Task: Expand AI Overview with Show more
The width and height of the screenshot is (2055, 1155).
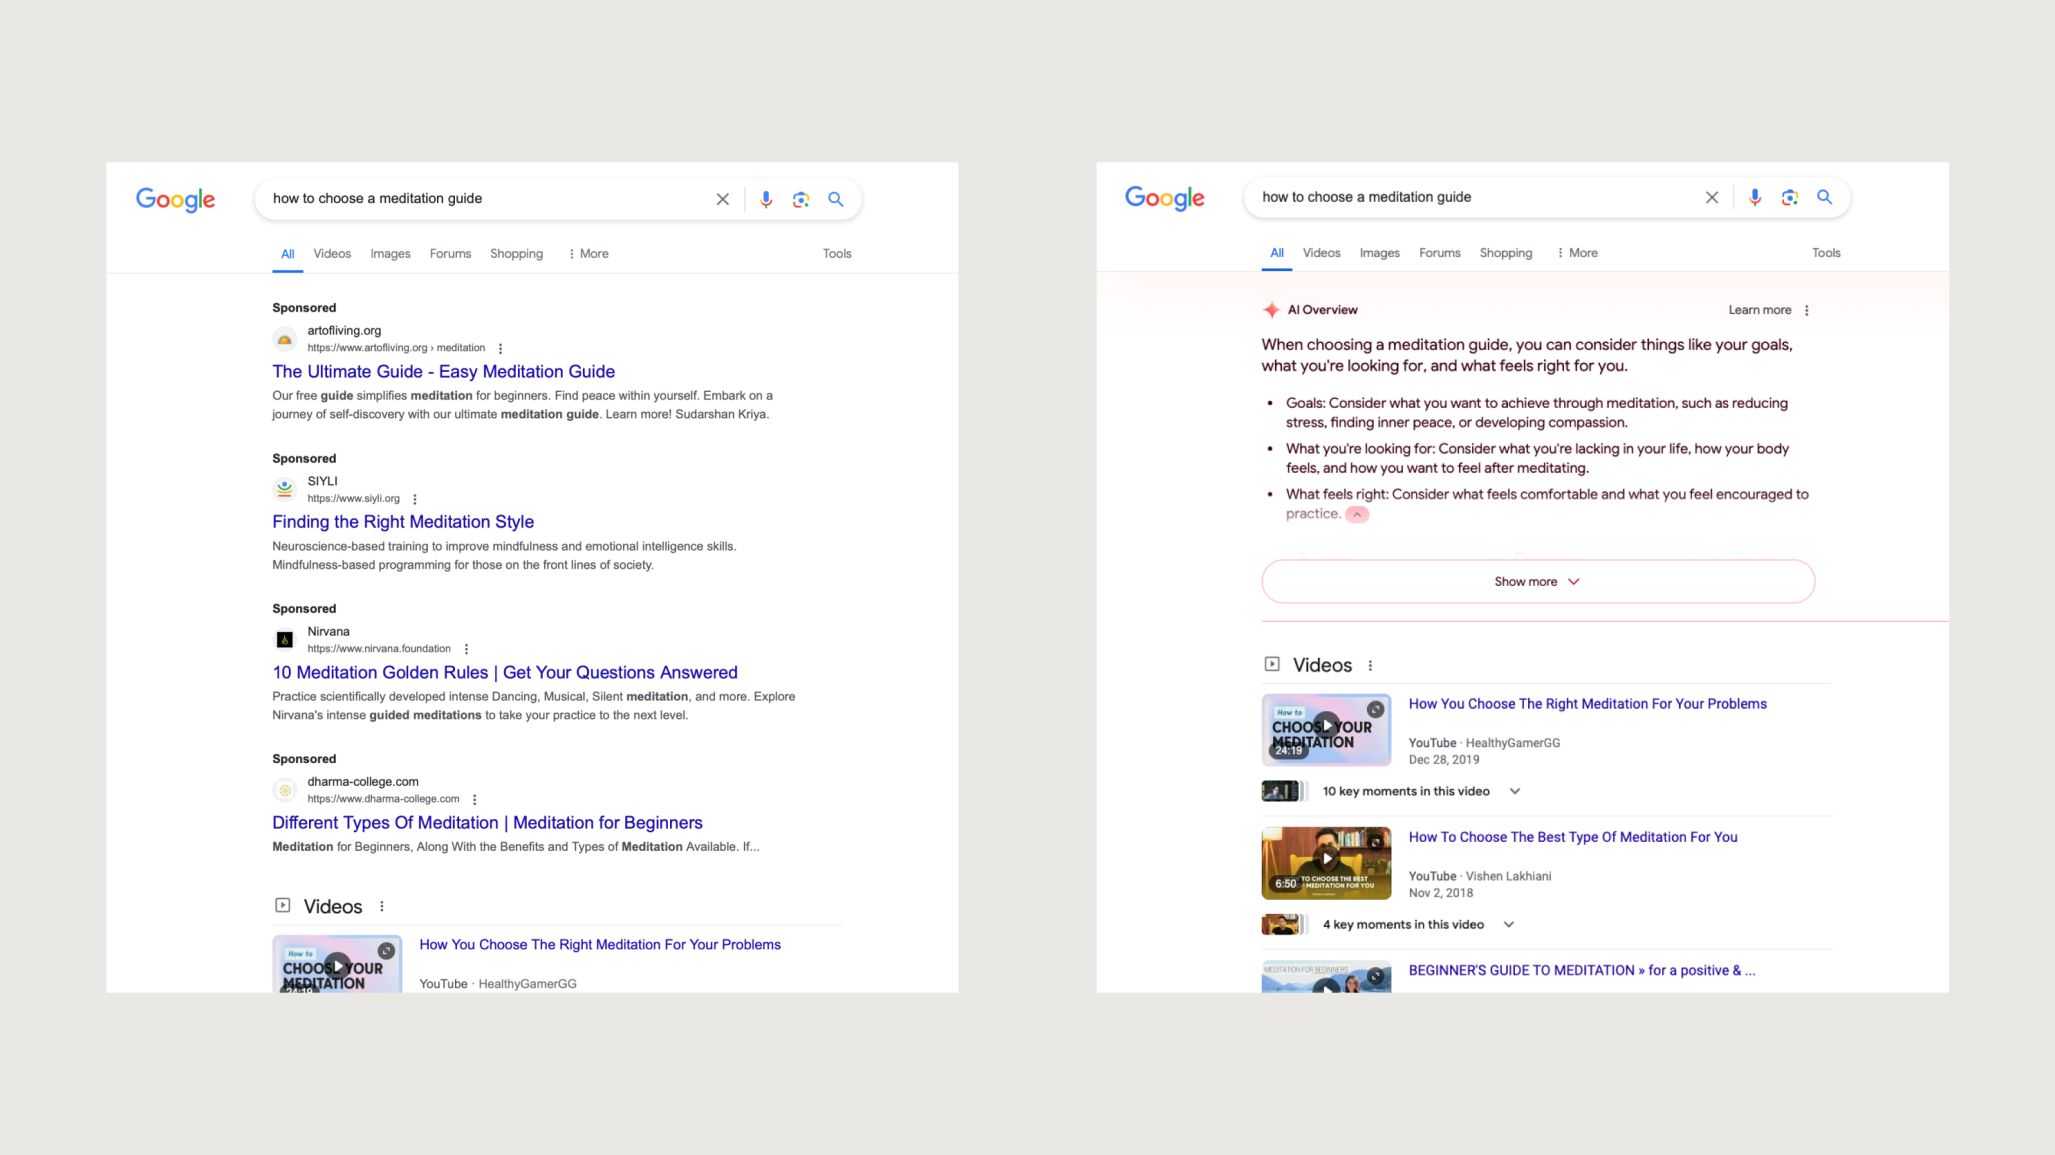Action: tap(1537, 581)
